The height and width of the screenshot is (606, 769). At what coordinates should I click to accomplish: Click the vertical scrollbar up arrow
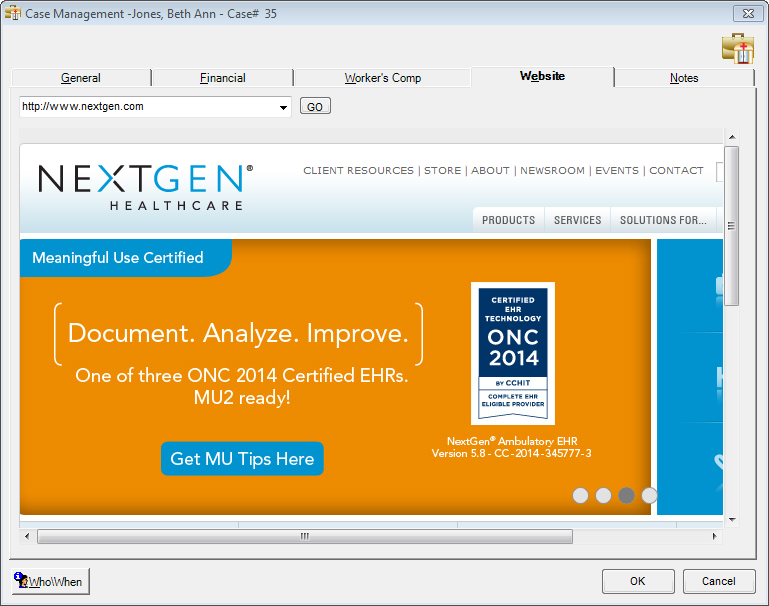pyautogui.click(x=732, y=137)
